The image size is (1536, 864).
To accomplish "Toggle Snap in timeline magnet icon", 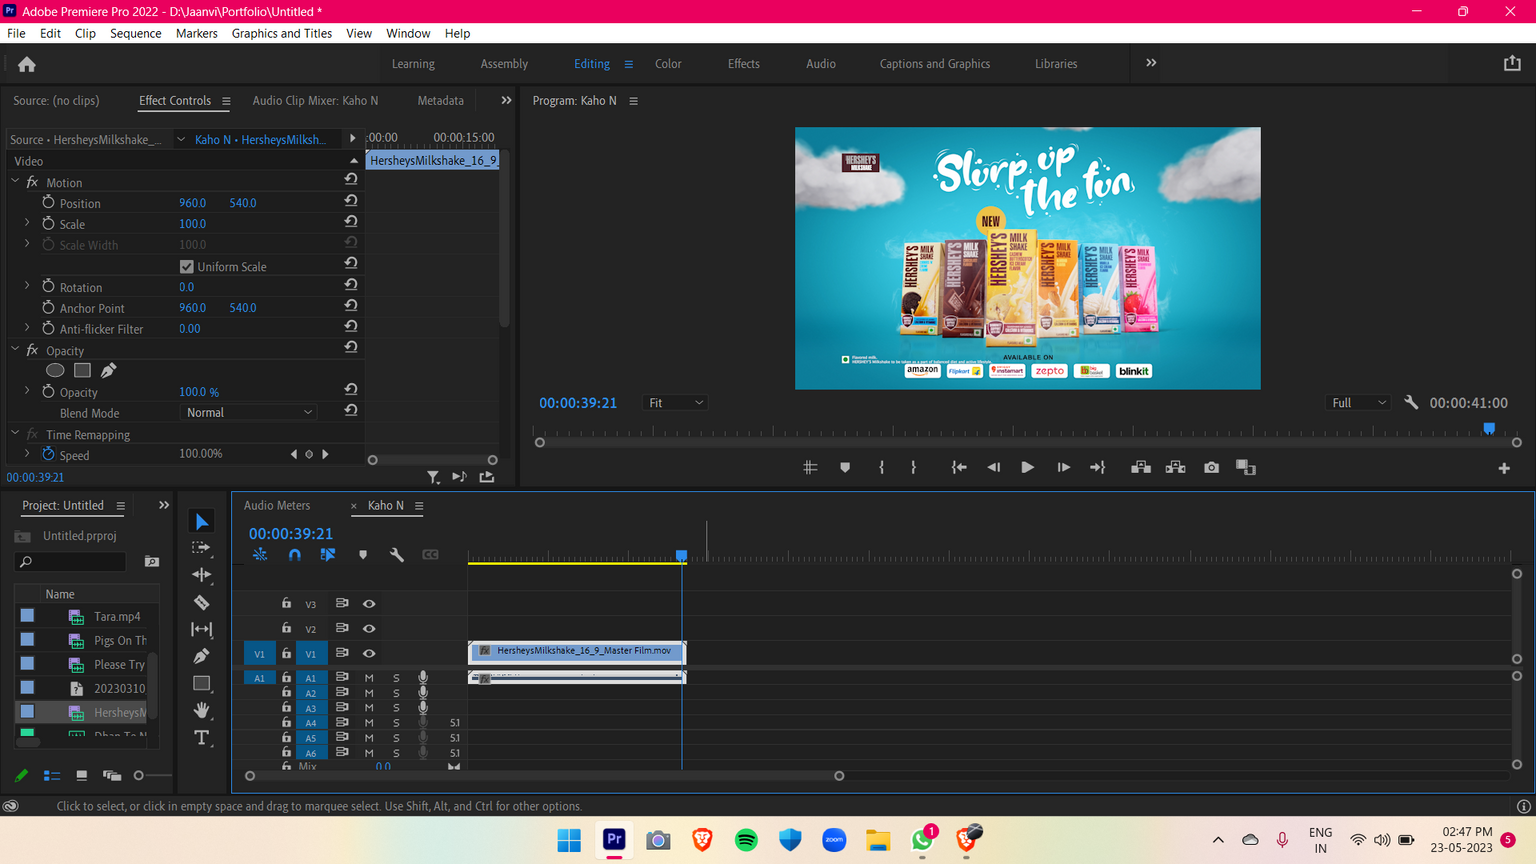I will point(294,554).
